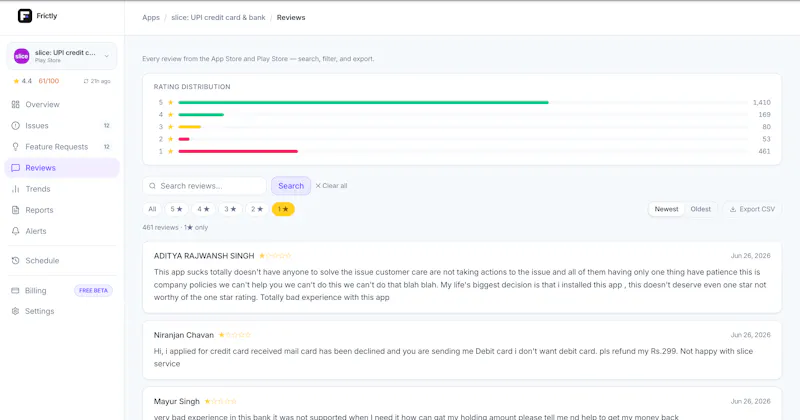Click the green 4-star distribution bar
This screenshot has width=800, height=420.
pos(201,115)
